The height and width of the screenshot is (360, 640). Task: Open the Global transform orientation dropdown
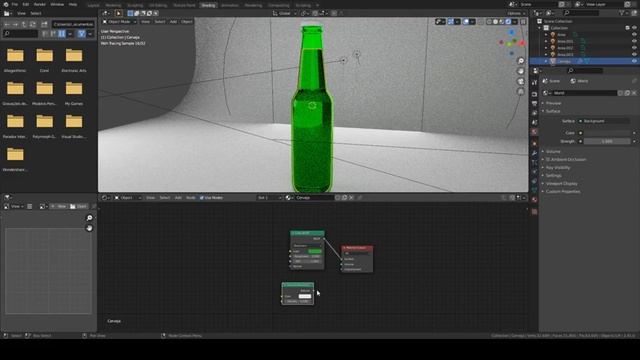[x=283, y=13]
